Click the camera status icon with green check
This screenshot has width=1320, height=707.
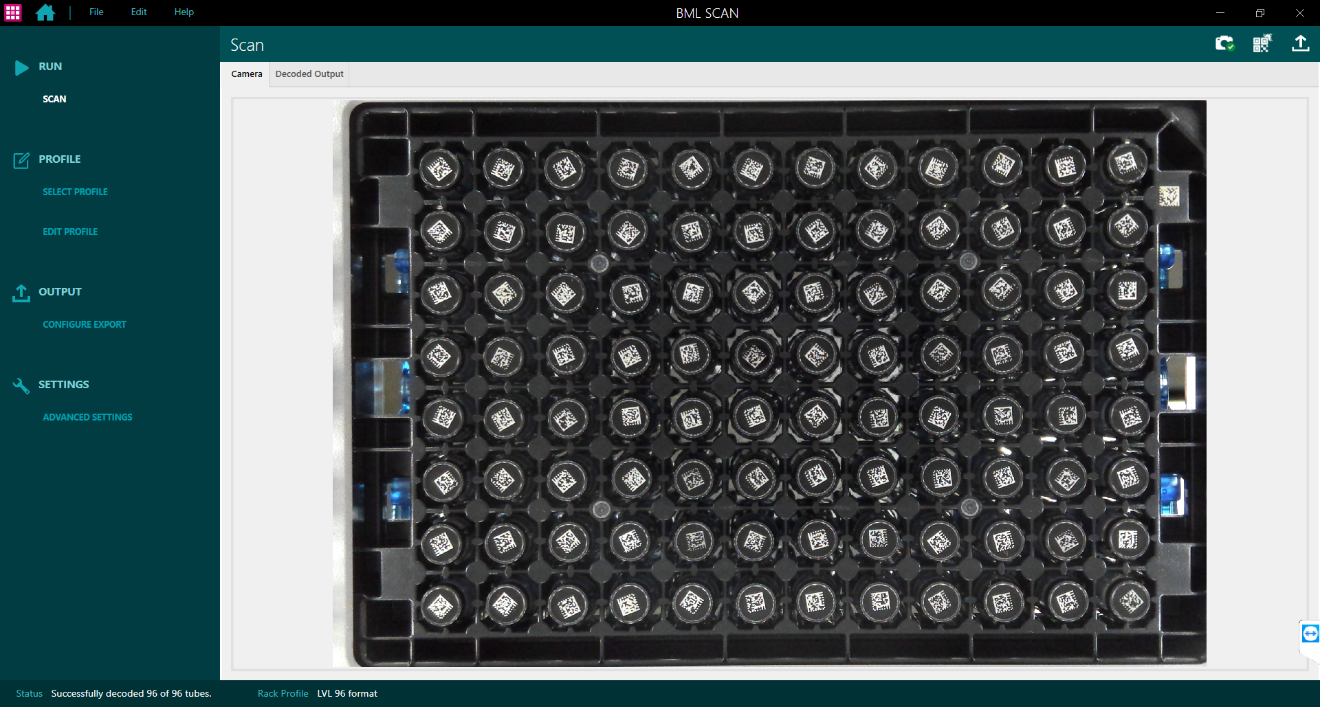coord(1224,43)
